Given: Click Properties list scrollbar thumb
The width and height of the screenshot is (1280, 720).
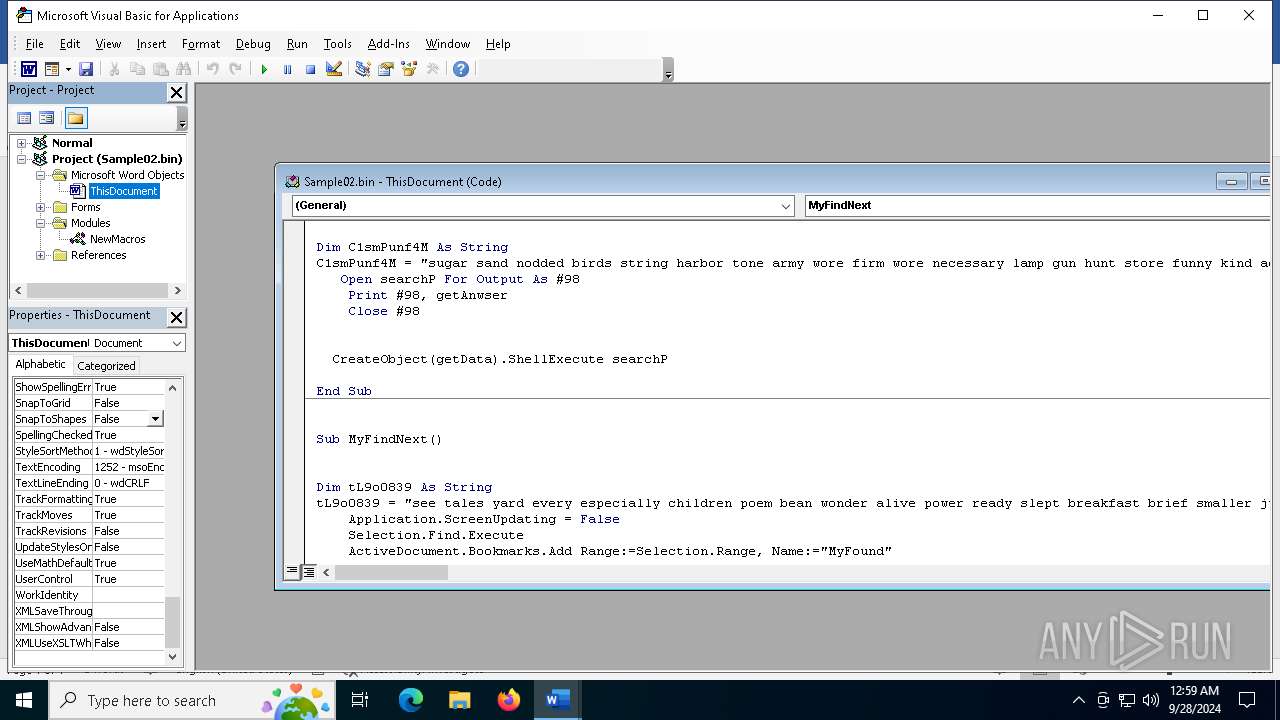Looking at the screenshot, I should (x=172, y=621).
